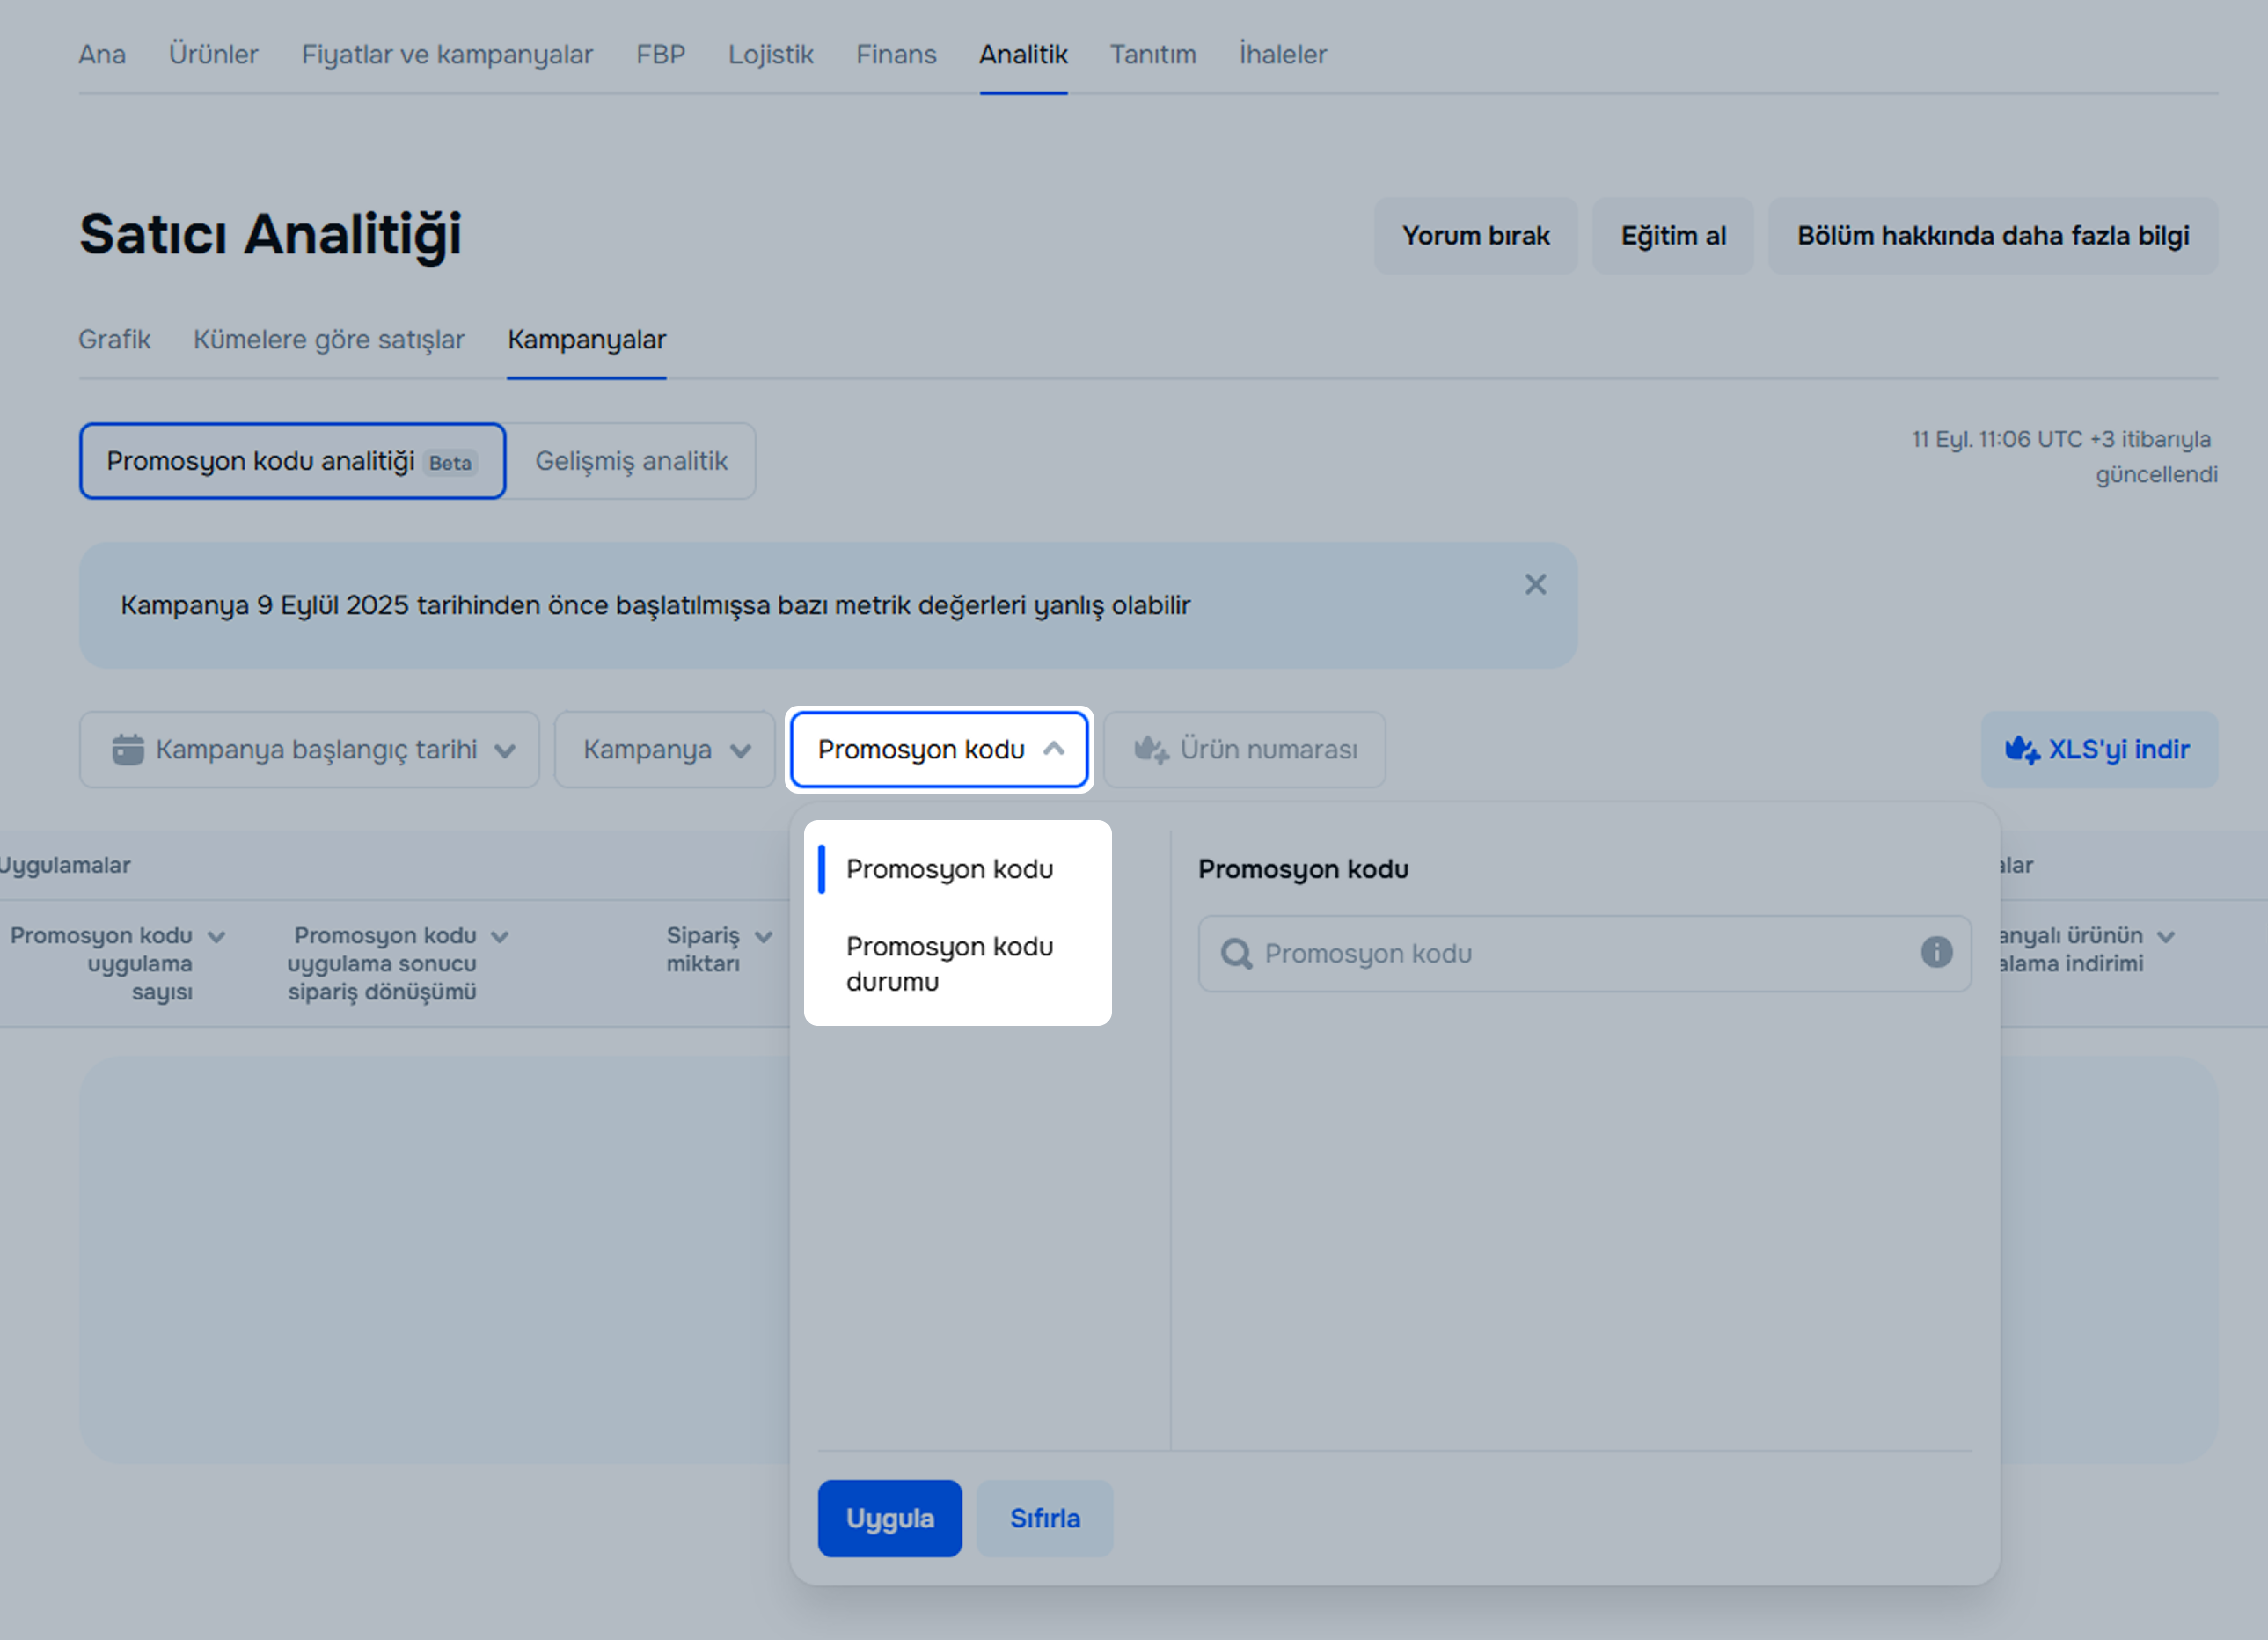The width and height of the screenshot is (2268, 1640).
Task: Expand the Kampanya dropdown filter
Action: 665,749
